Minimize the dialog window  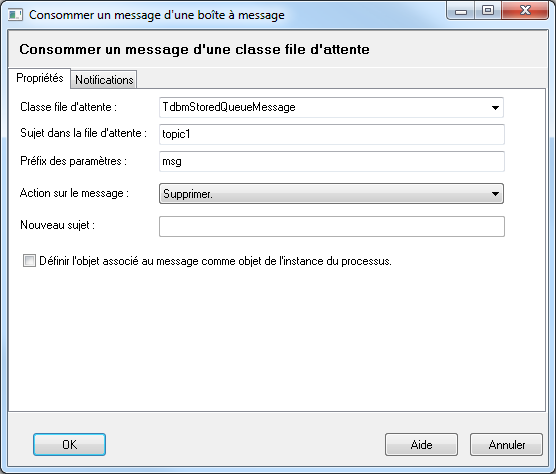(x=461, y=11)
